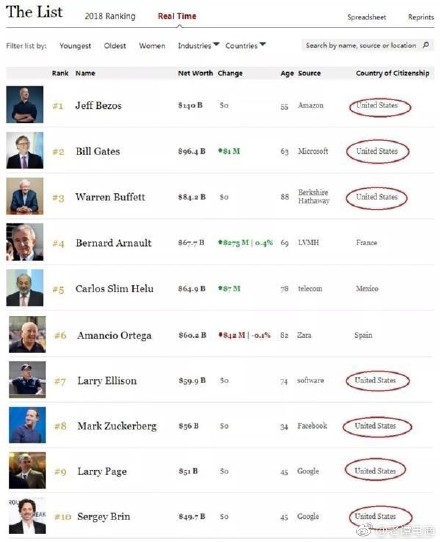
Task: Filter the list by Women
Action: (x=152, y=46)
